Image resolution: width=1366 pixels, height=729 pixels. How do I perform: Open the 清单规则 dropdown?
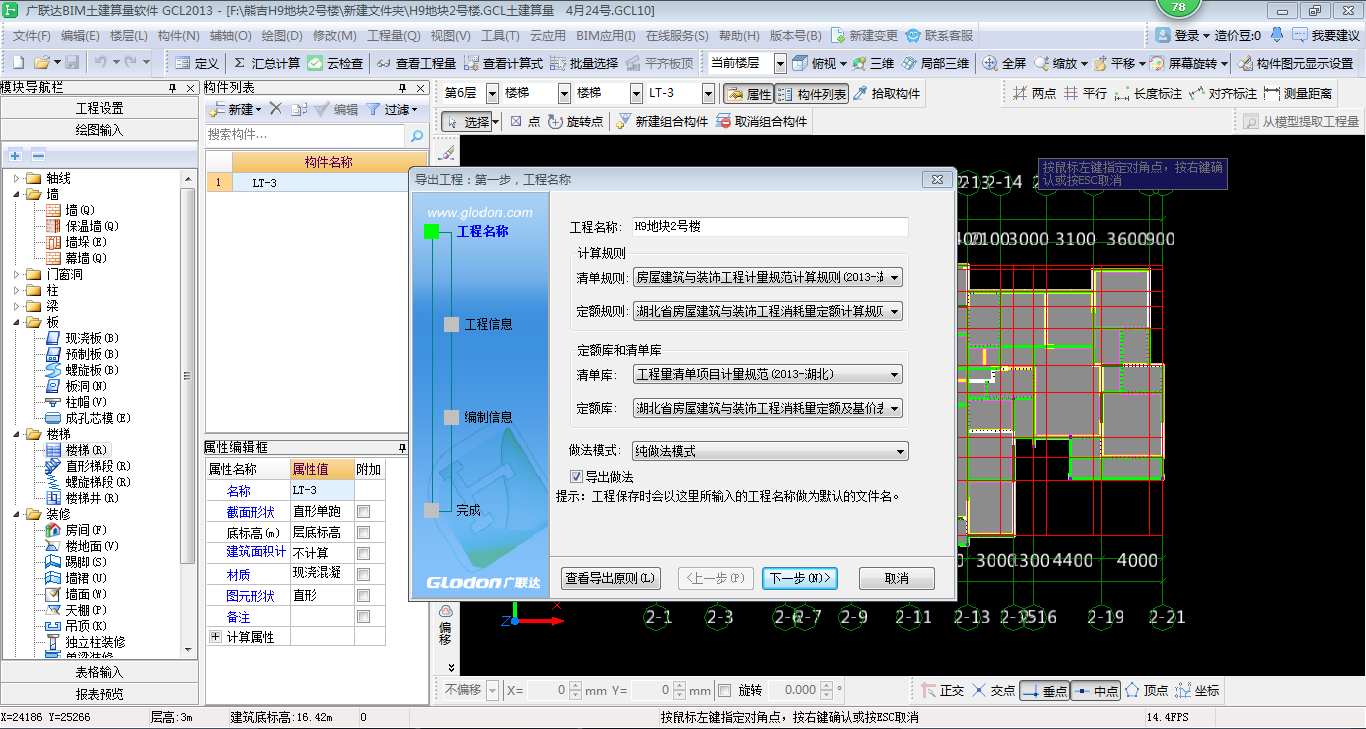893,278
